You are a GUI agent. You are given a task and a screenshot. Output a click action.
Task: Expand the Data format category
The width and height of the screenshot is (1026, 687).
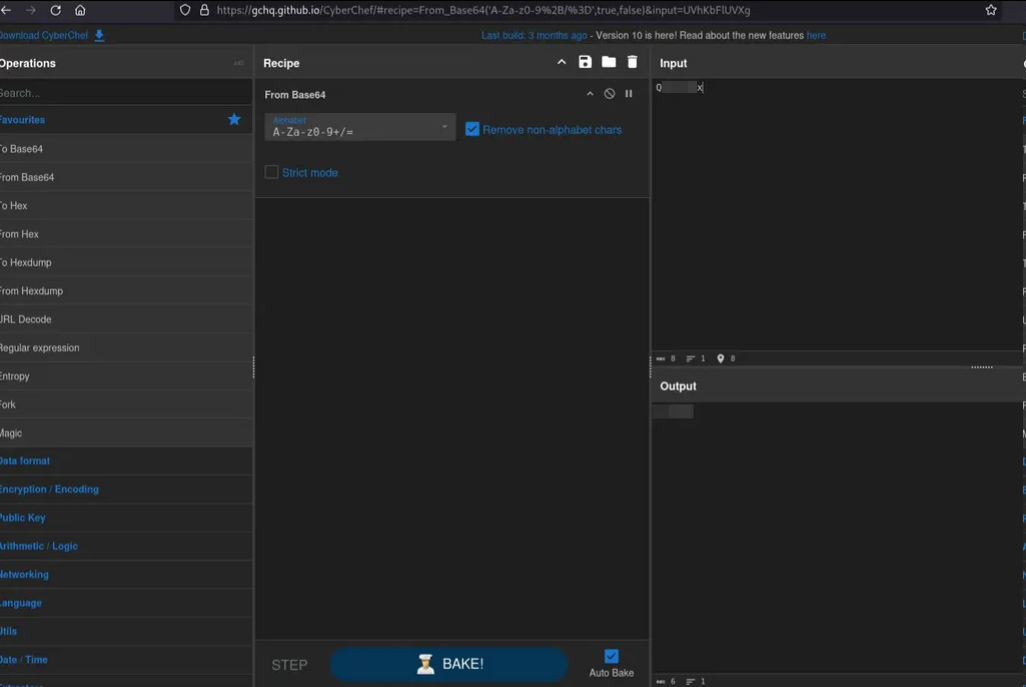[x=25, y=461]
